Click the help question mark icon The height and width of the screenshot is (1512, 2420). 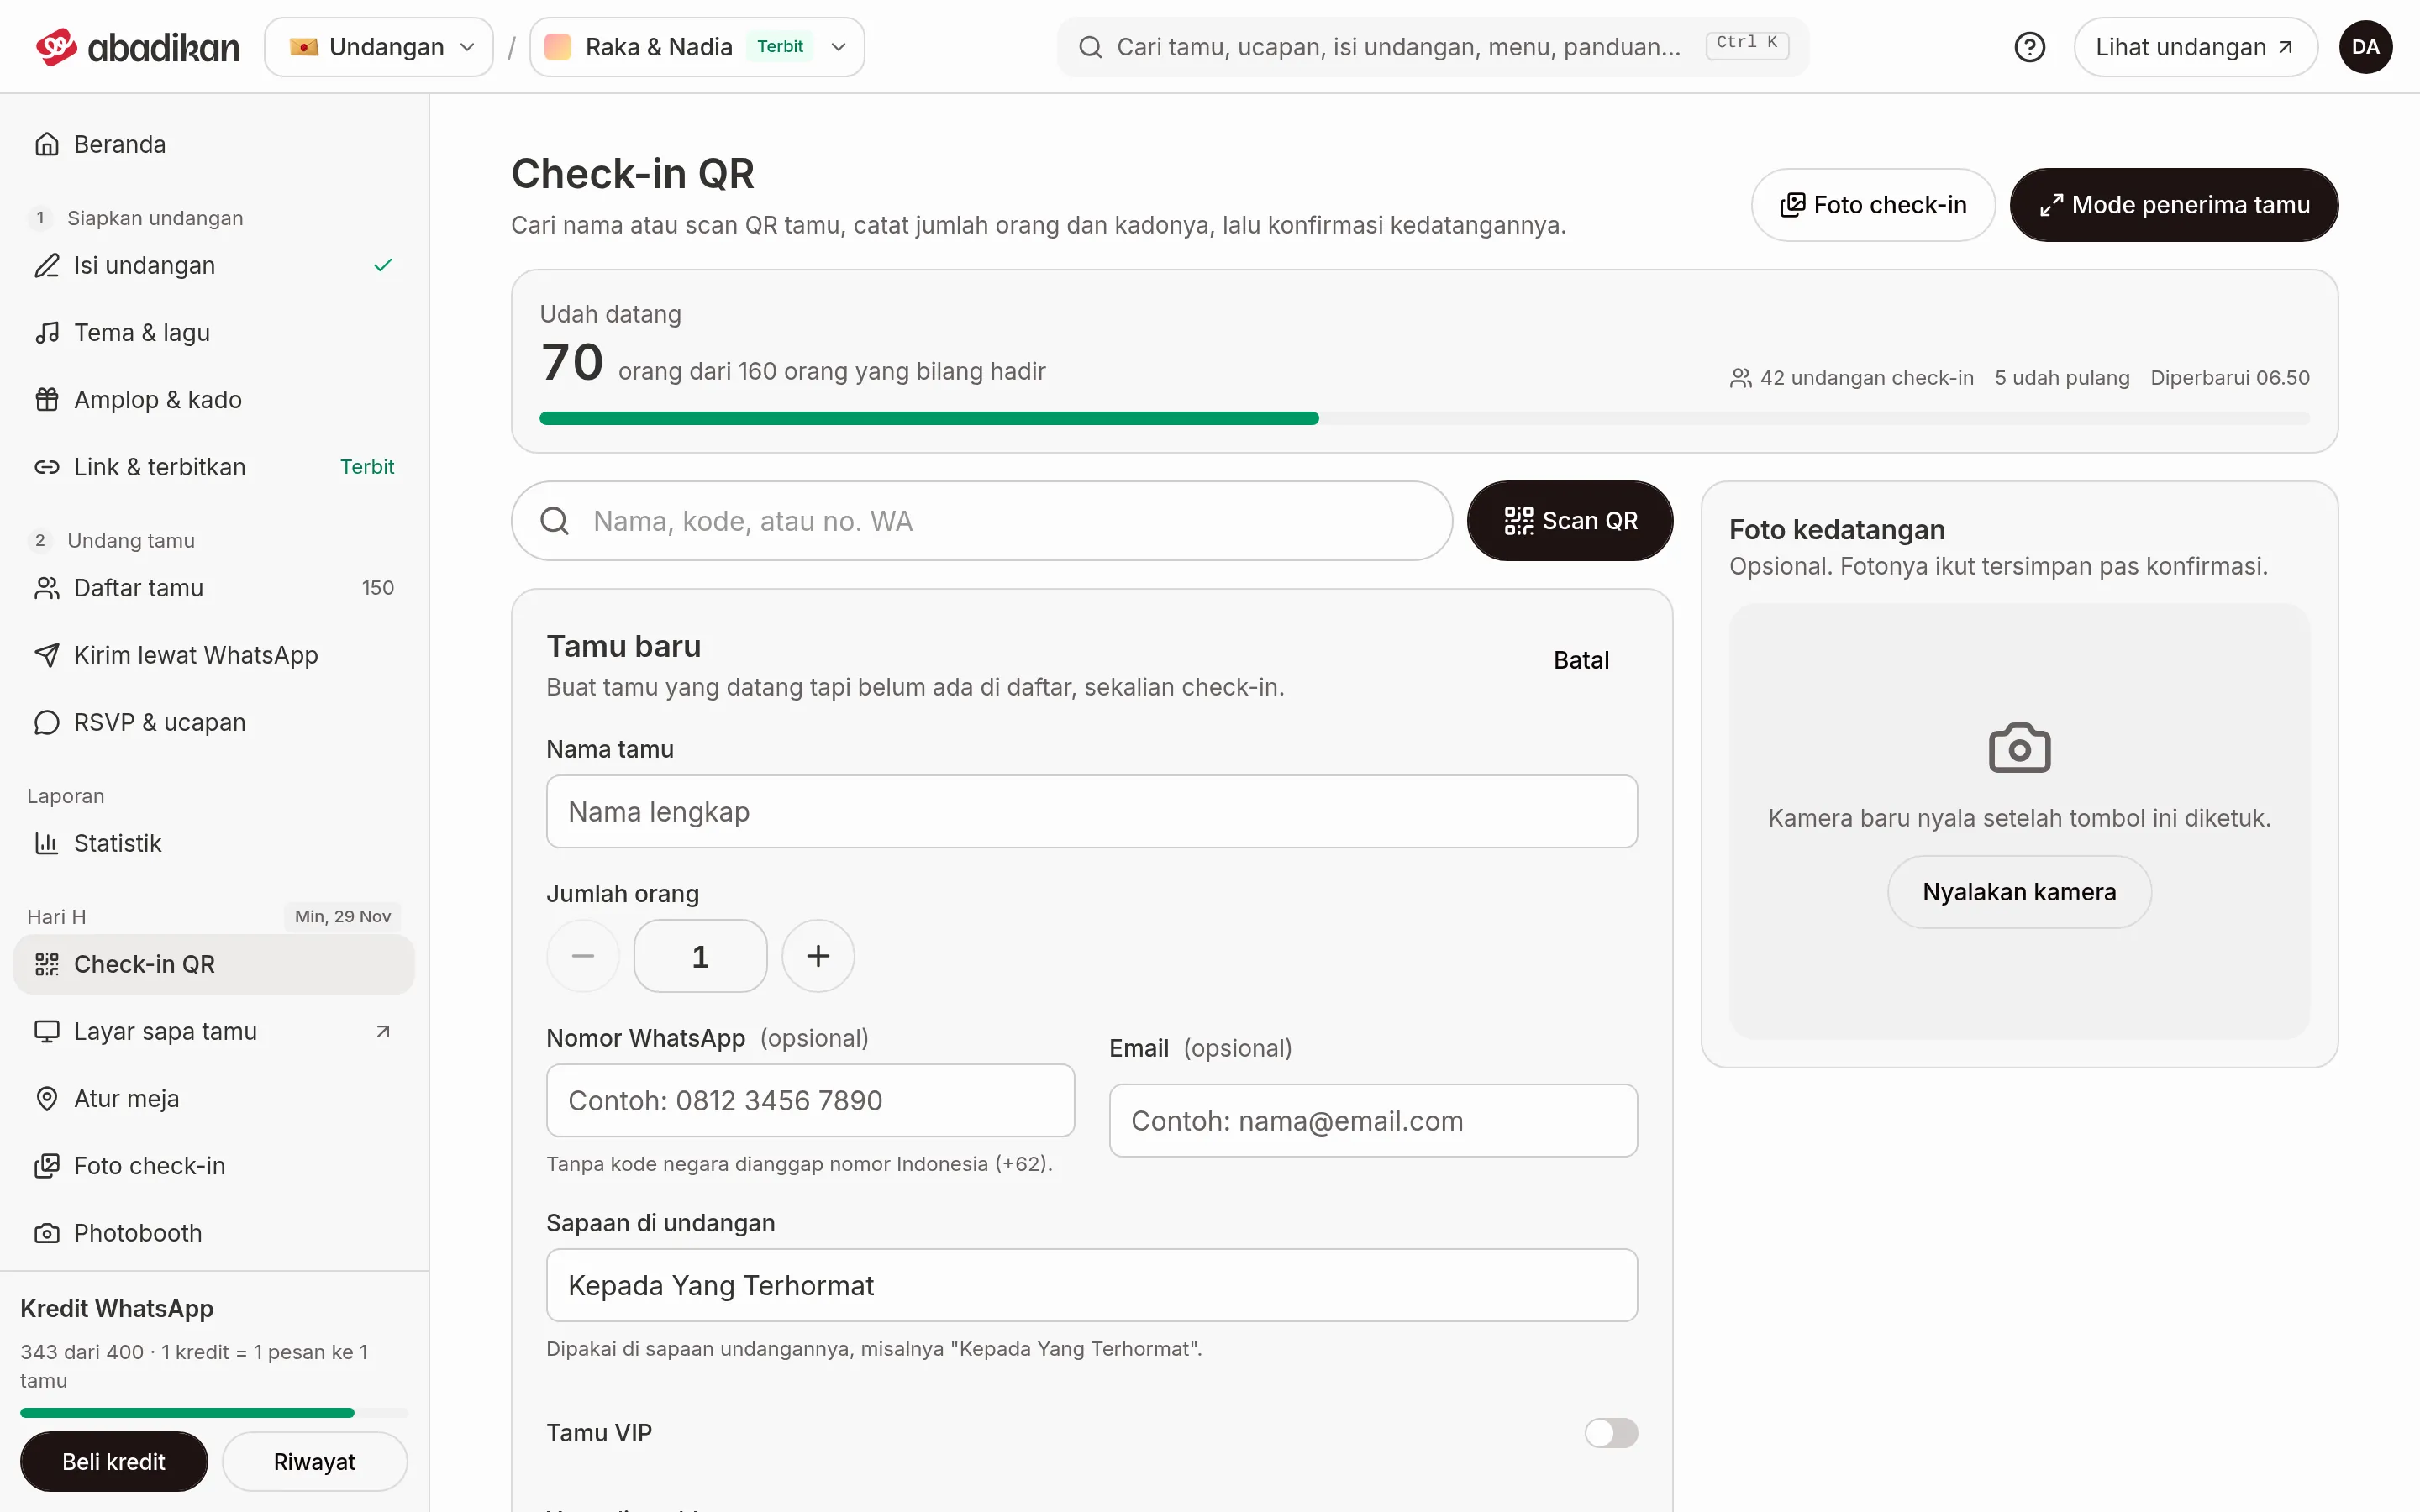click(x=2029, y=47)
